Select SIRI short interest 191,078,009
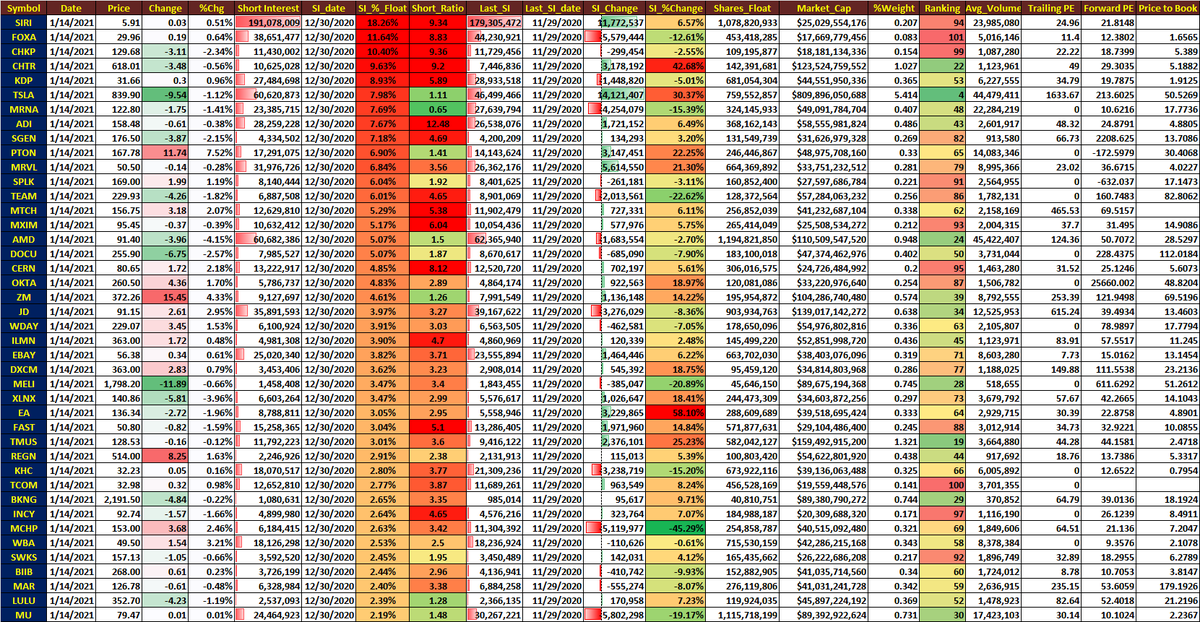The height and width of the screenshot is (622, 1200). [267, 21]
